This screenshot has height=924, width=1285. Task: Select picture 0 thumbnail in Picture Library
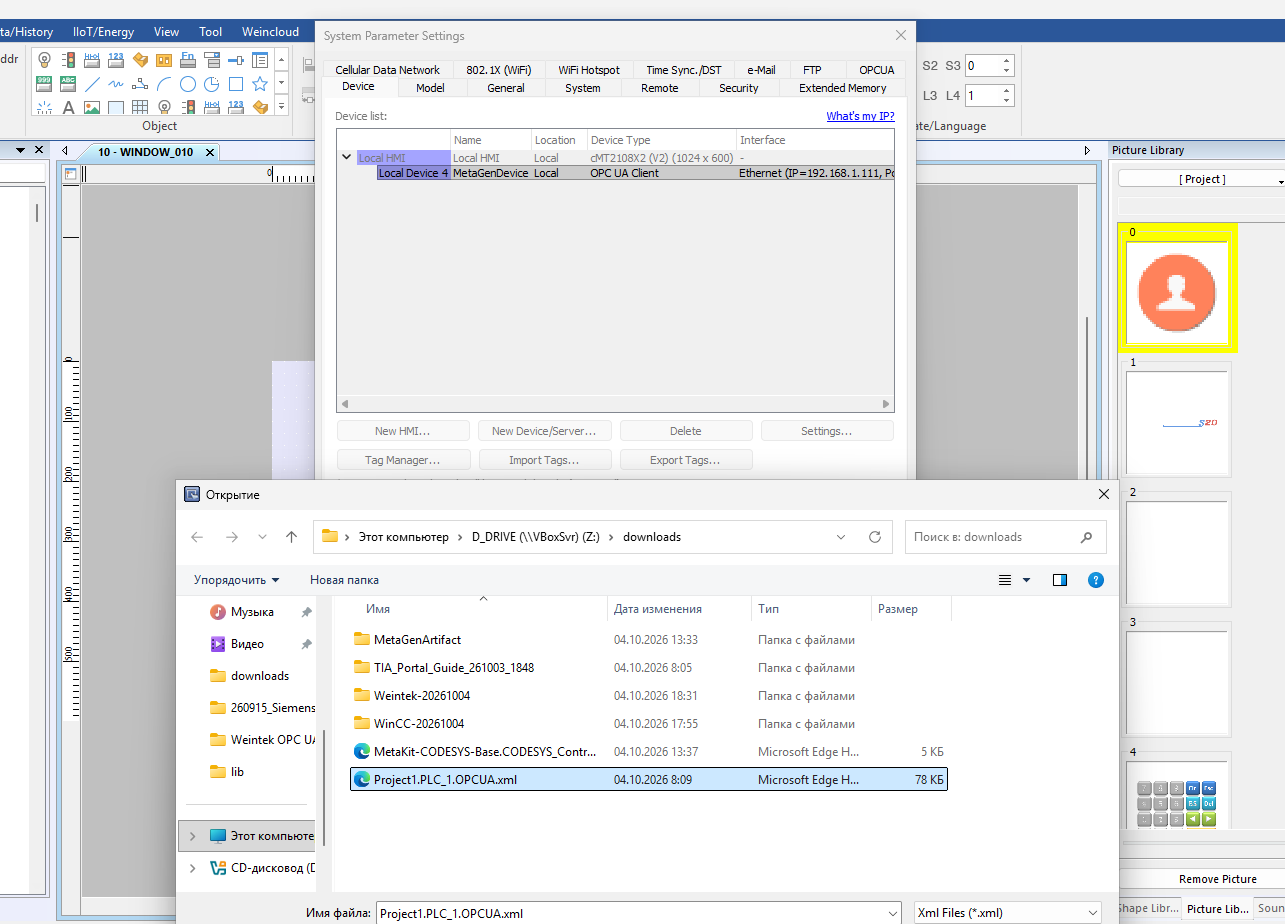1178,293
